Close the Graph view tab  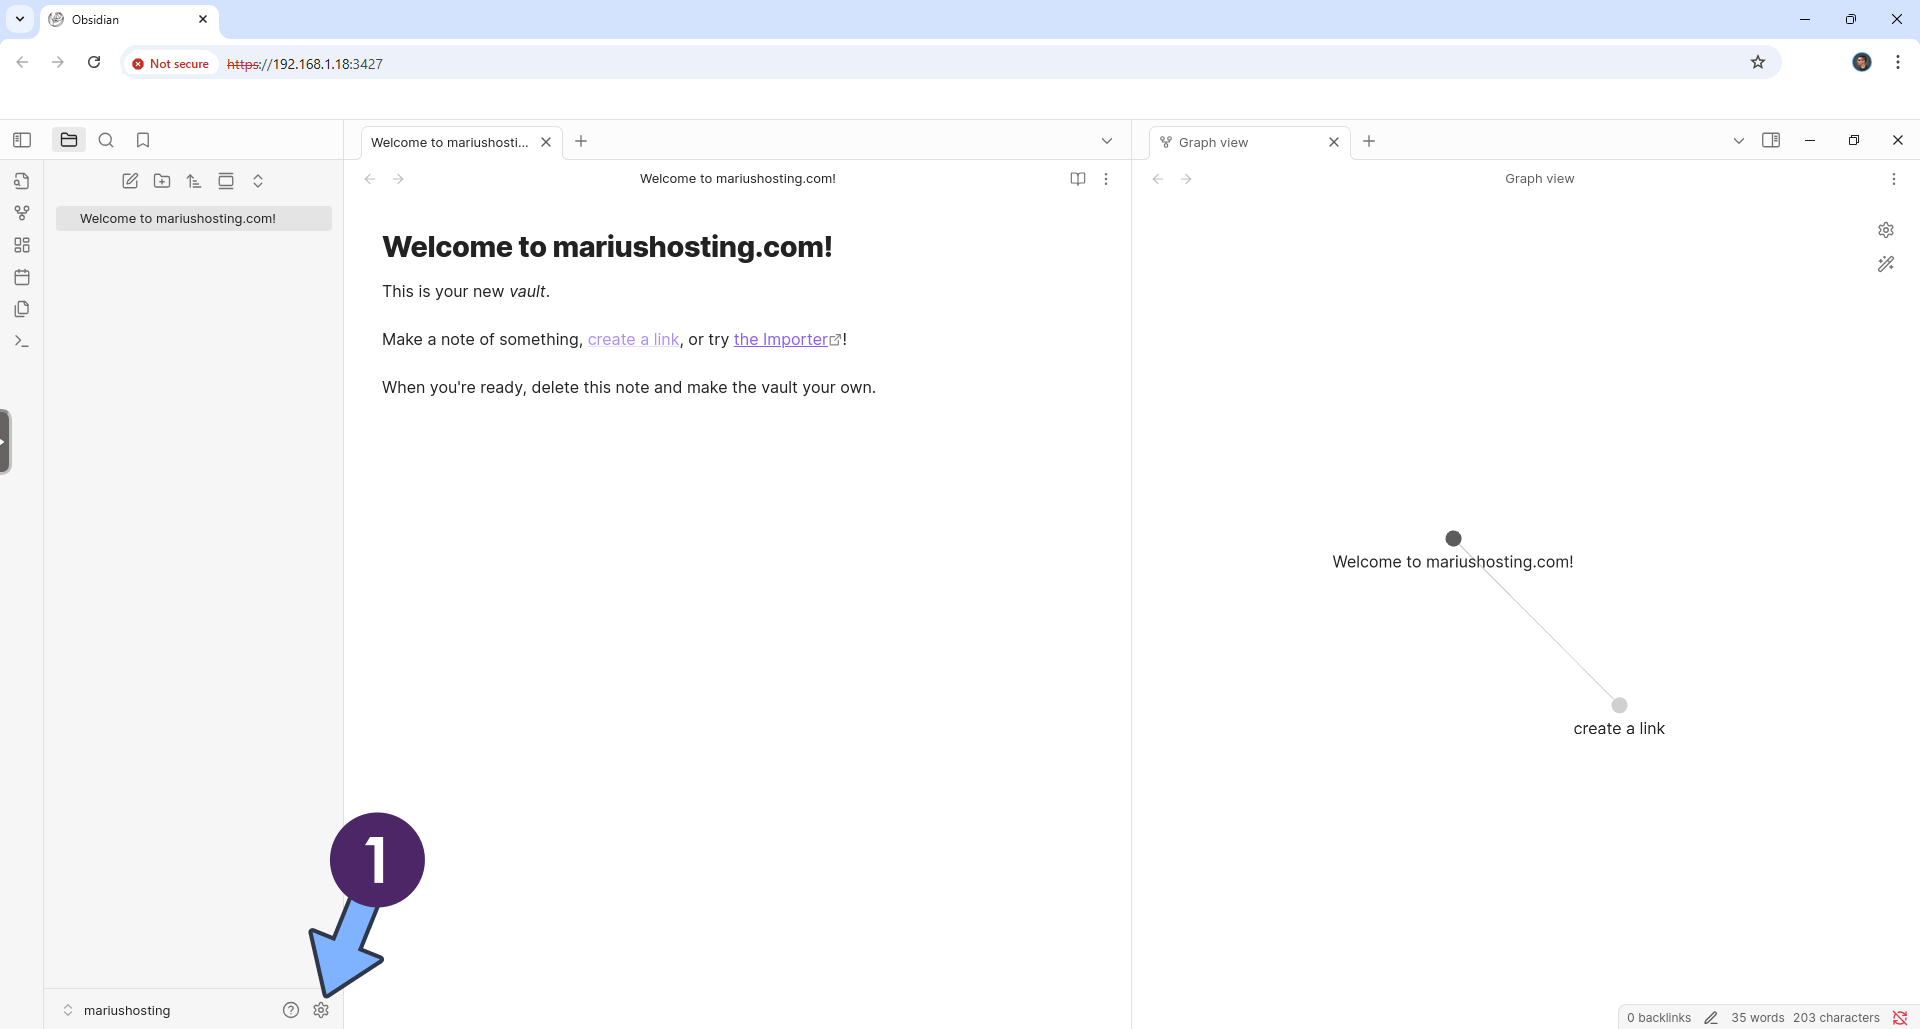pos(1334,142)
